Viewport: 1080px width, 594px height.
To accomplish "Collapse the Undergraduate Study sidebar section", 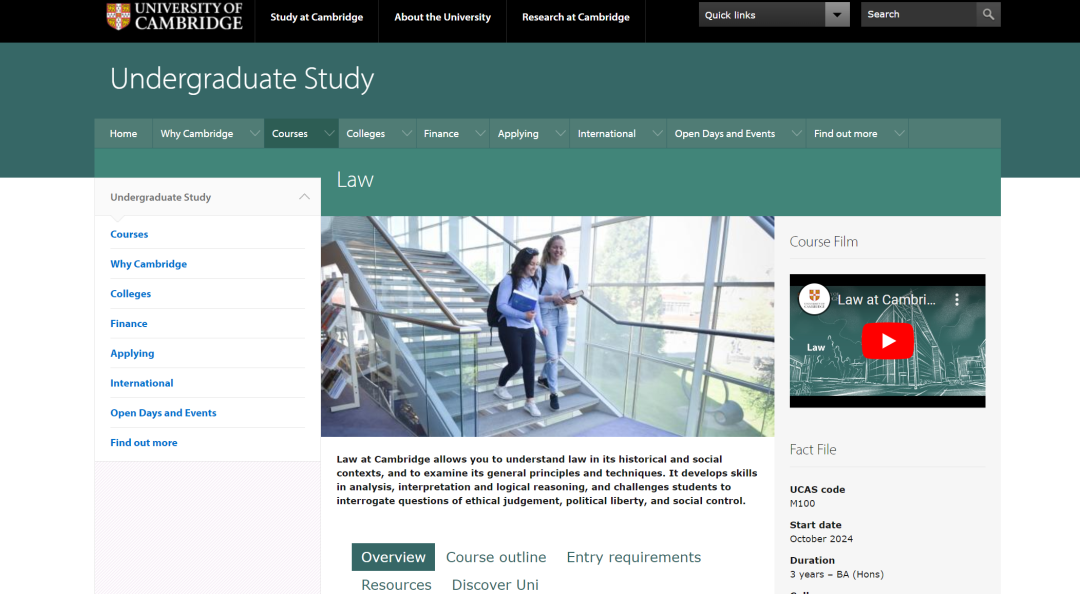I will (304, 197).
